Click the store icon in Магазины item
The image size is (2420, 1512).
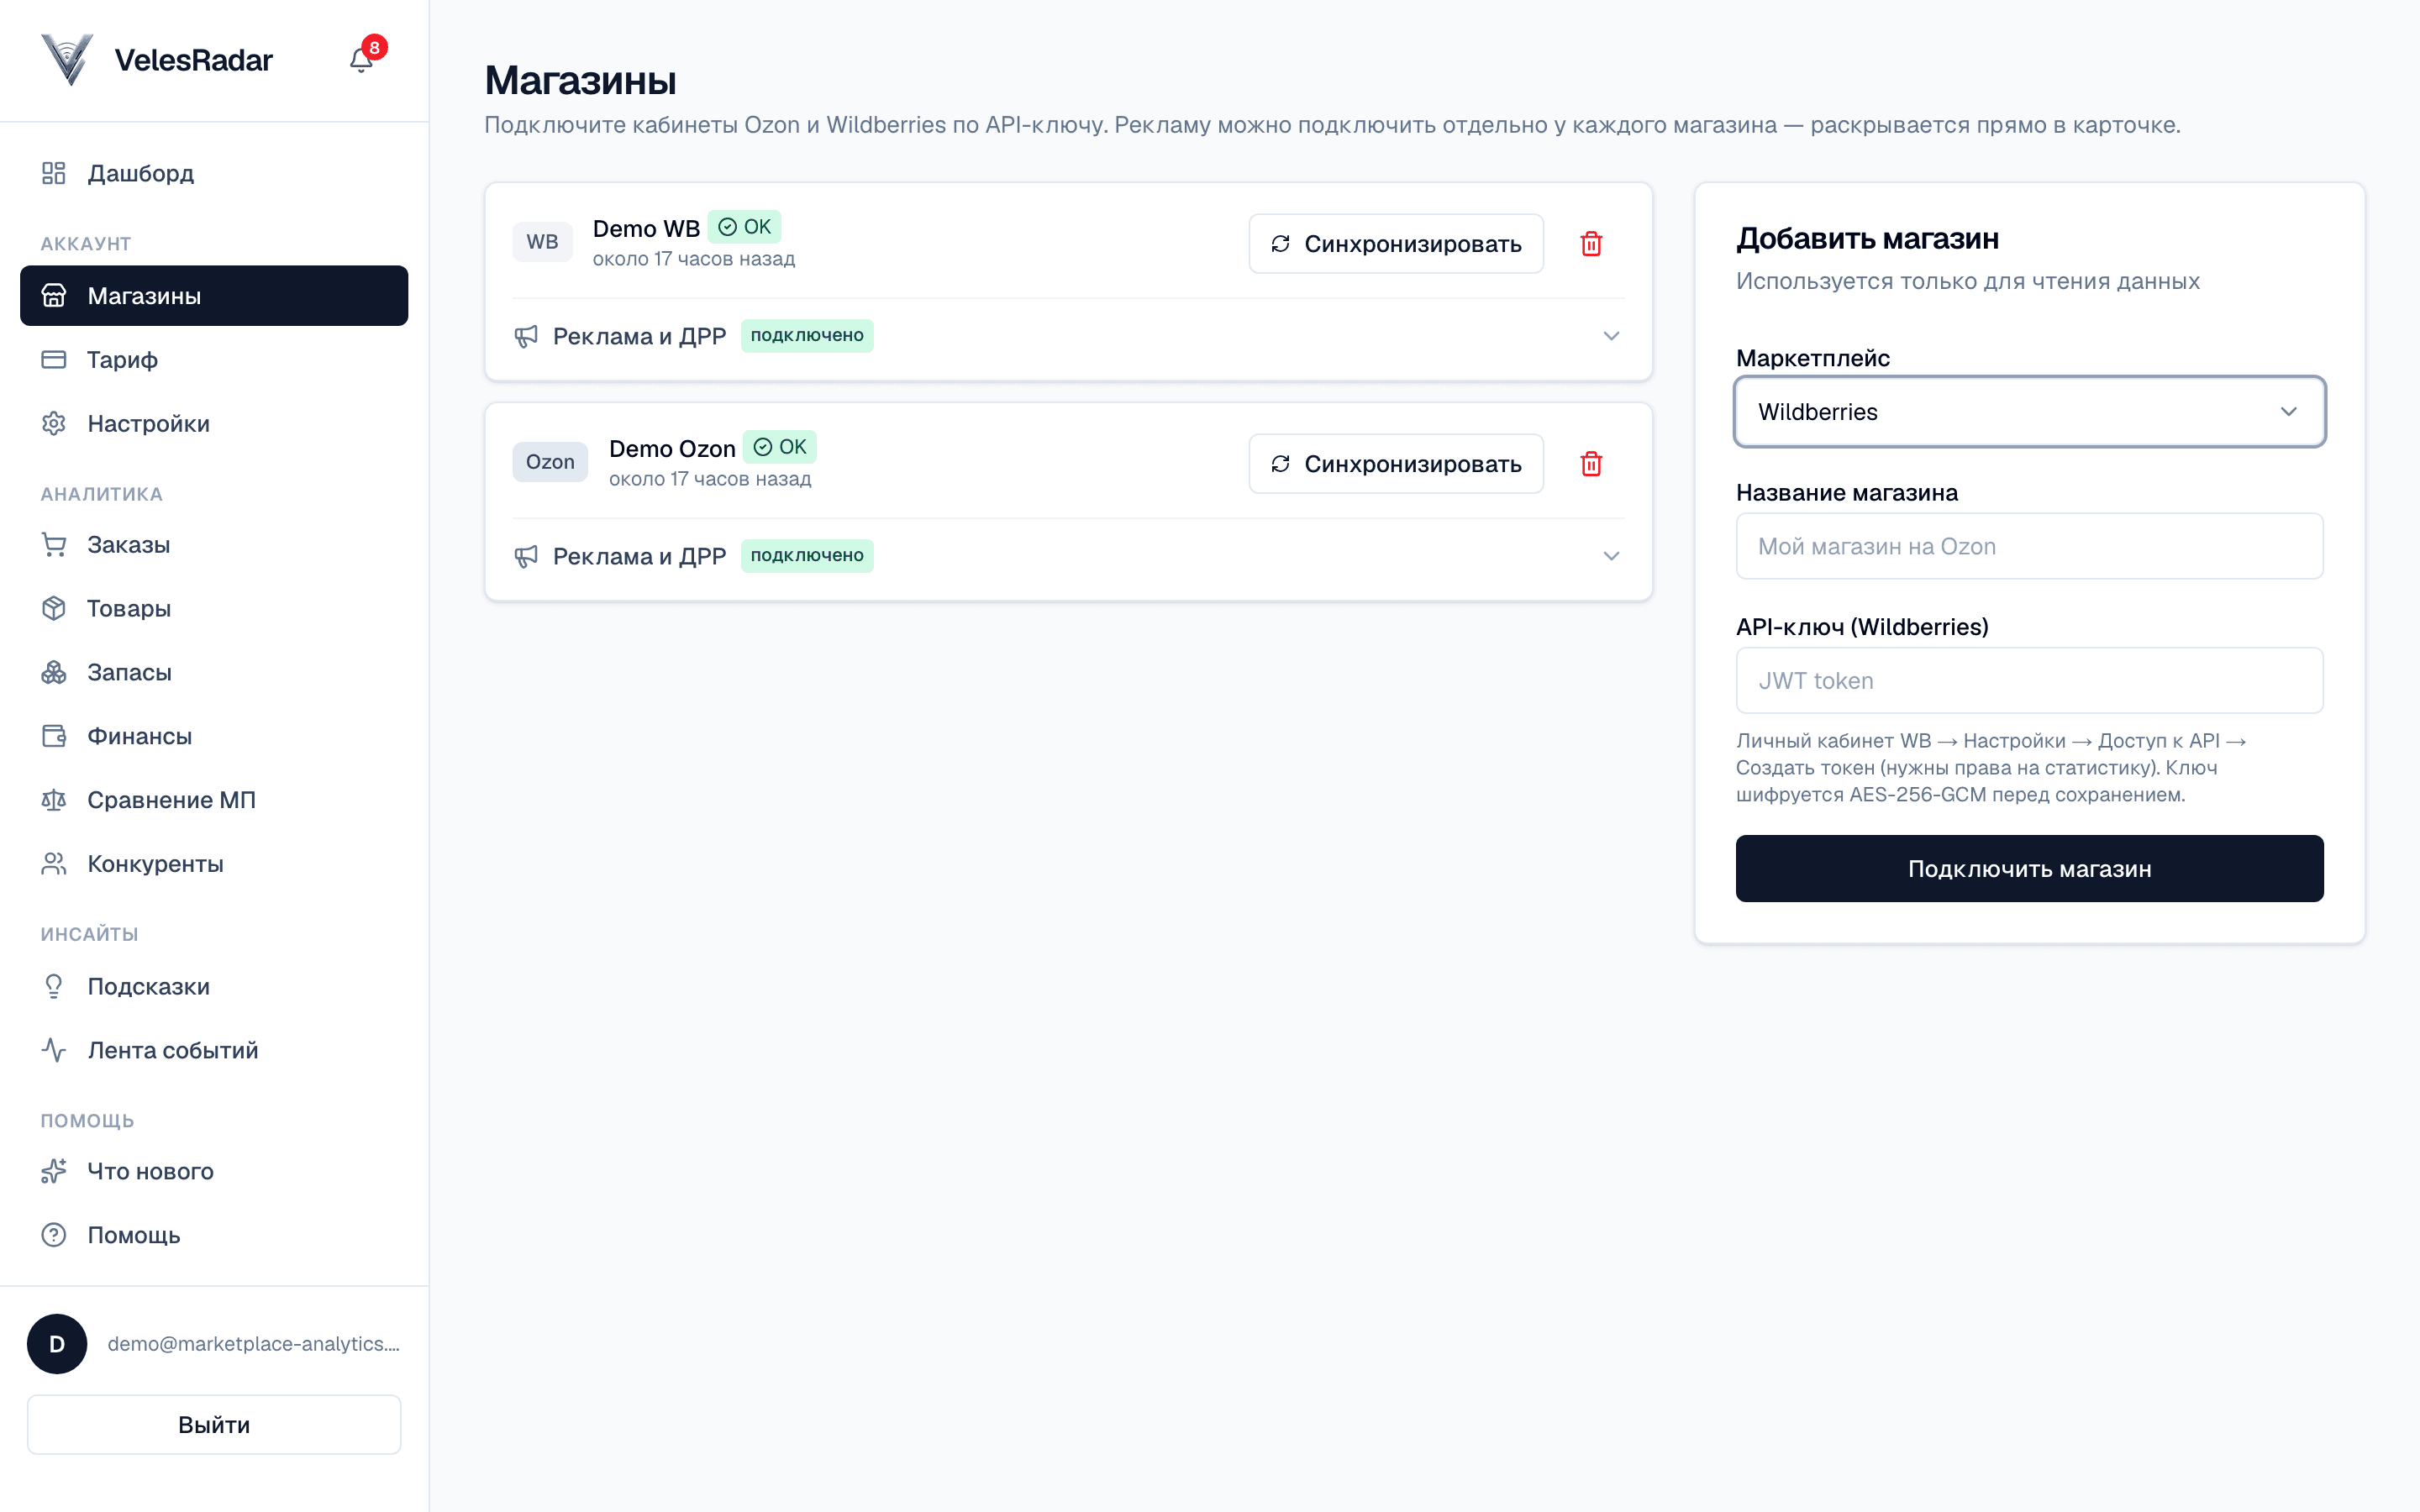(x=54, y=295)
